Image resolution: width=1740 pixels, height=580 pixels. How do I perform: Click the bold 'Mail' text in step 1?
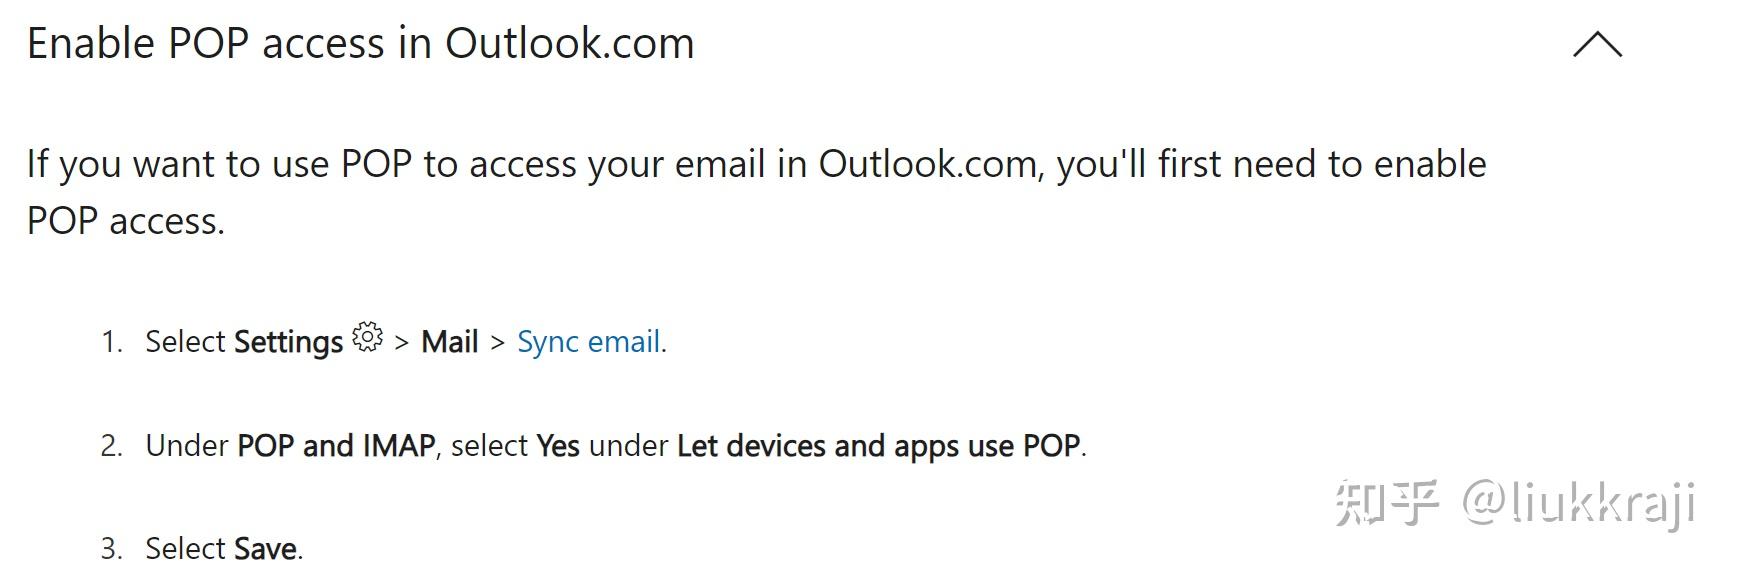click(449, 342)
